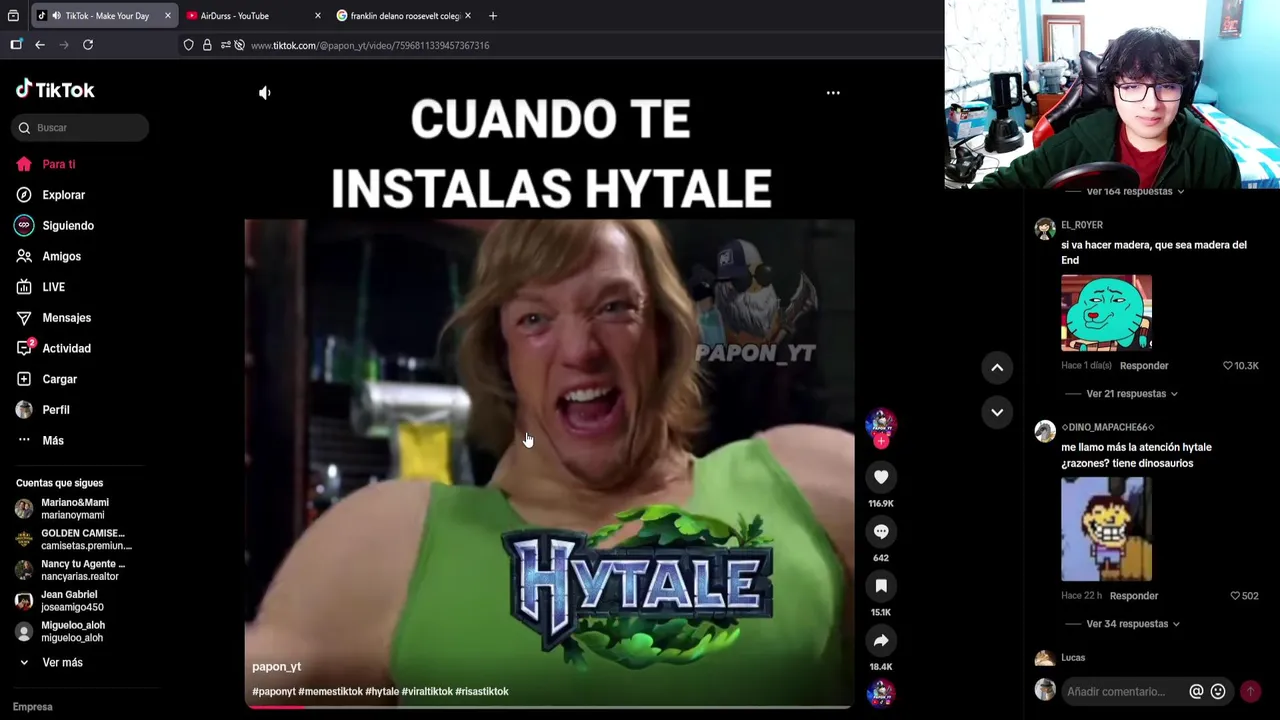Go back in browser history
The width and height of the screenshot is (1280, 720).
point(40,45)
